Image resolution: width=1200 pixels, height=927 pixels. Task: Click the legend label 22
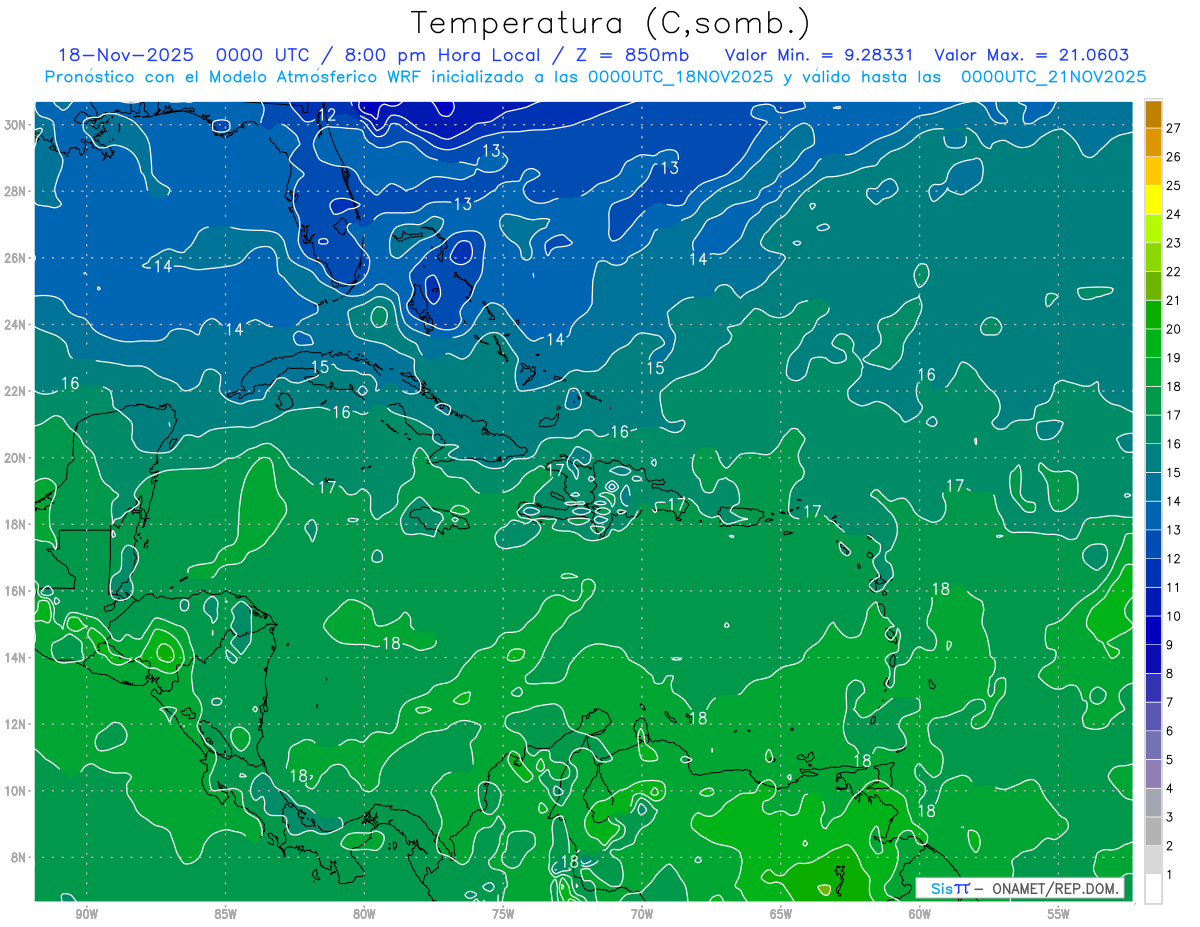pos(1173,272)
